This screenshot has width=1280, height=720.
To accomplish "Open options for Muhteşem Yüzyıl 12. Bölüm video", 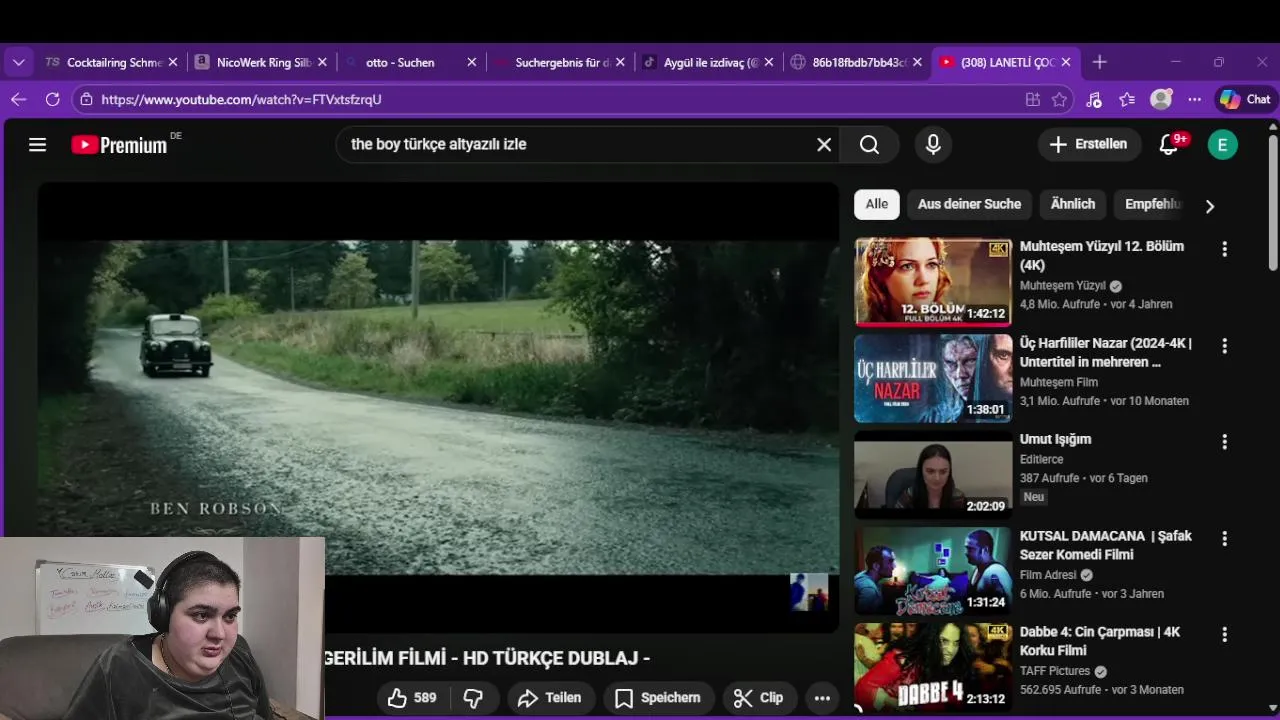I will point(1224,249).
